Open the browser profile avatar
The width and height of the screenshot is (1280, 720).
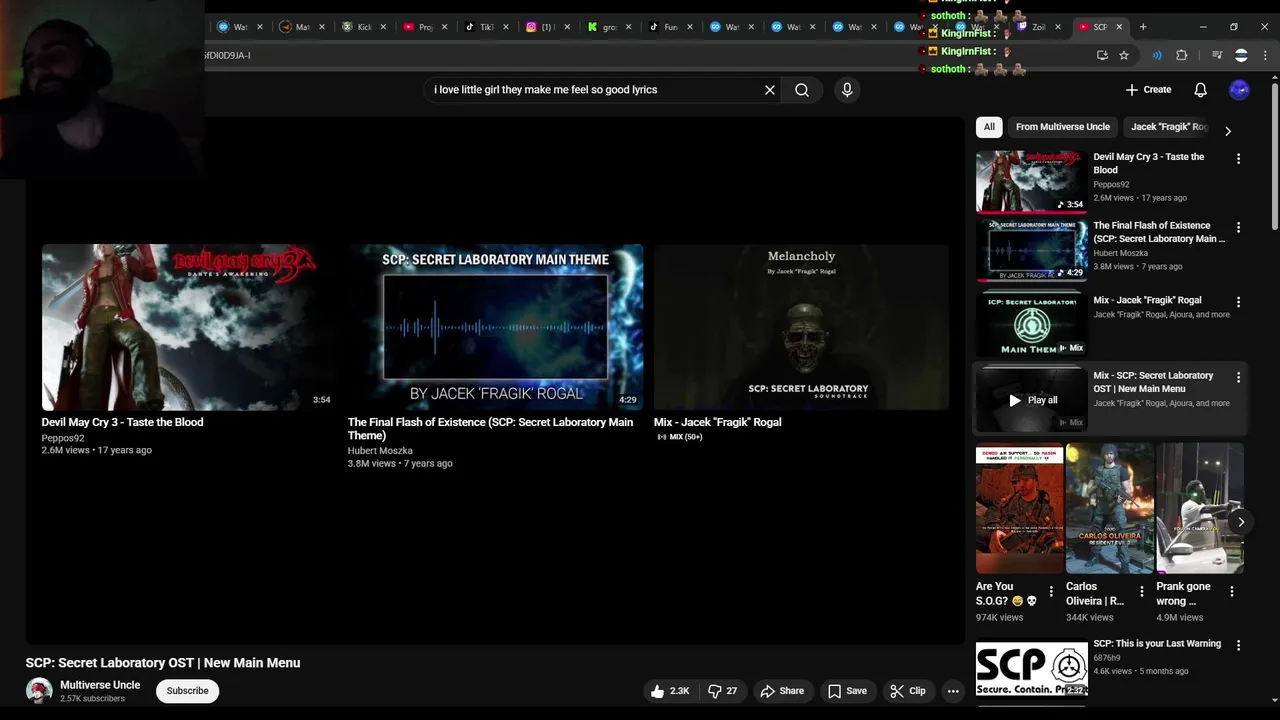pos(1241,55)
